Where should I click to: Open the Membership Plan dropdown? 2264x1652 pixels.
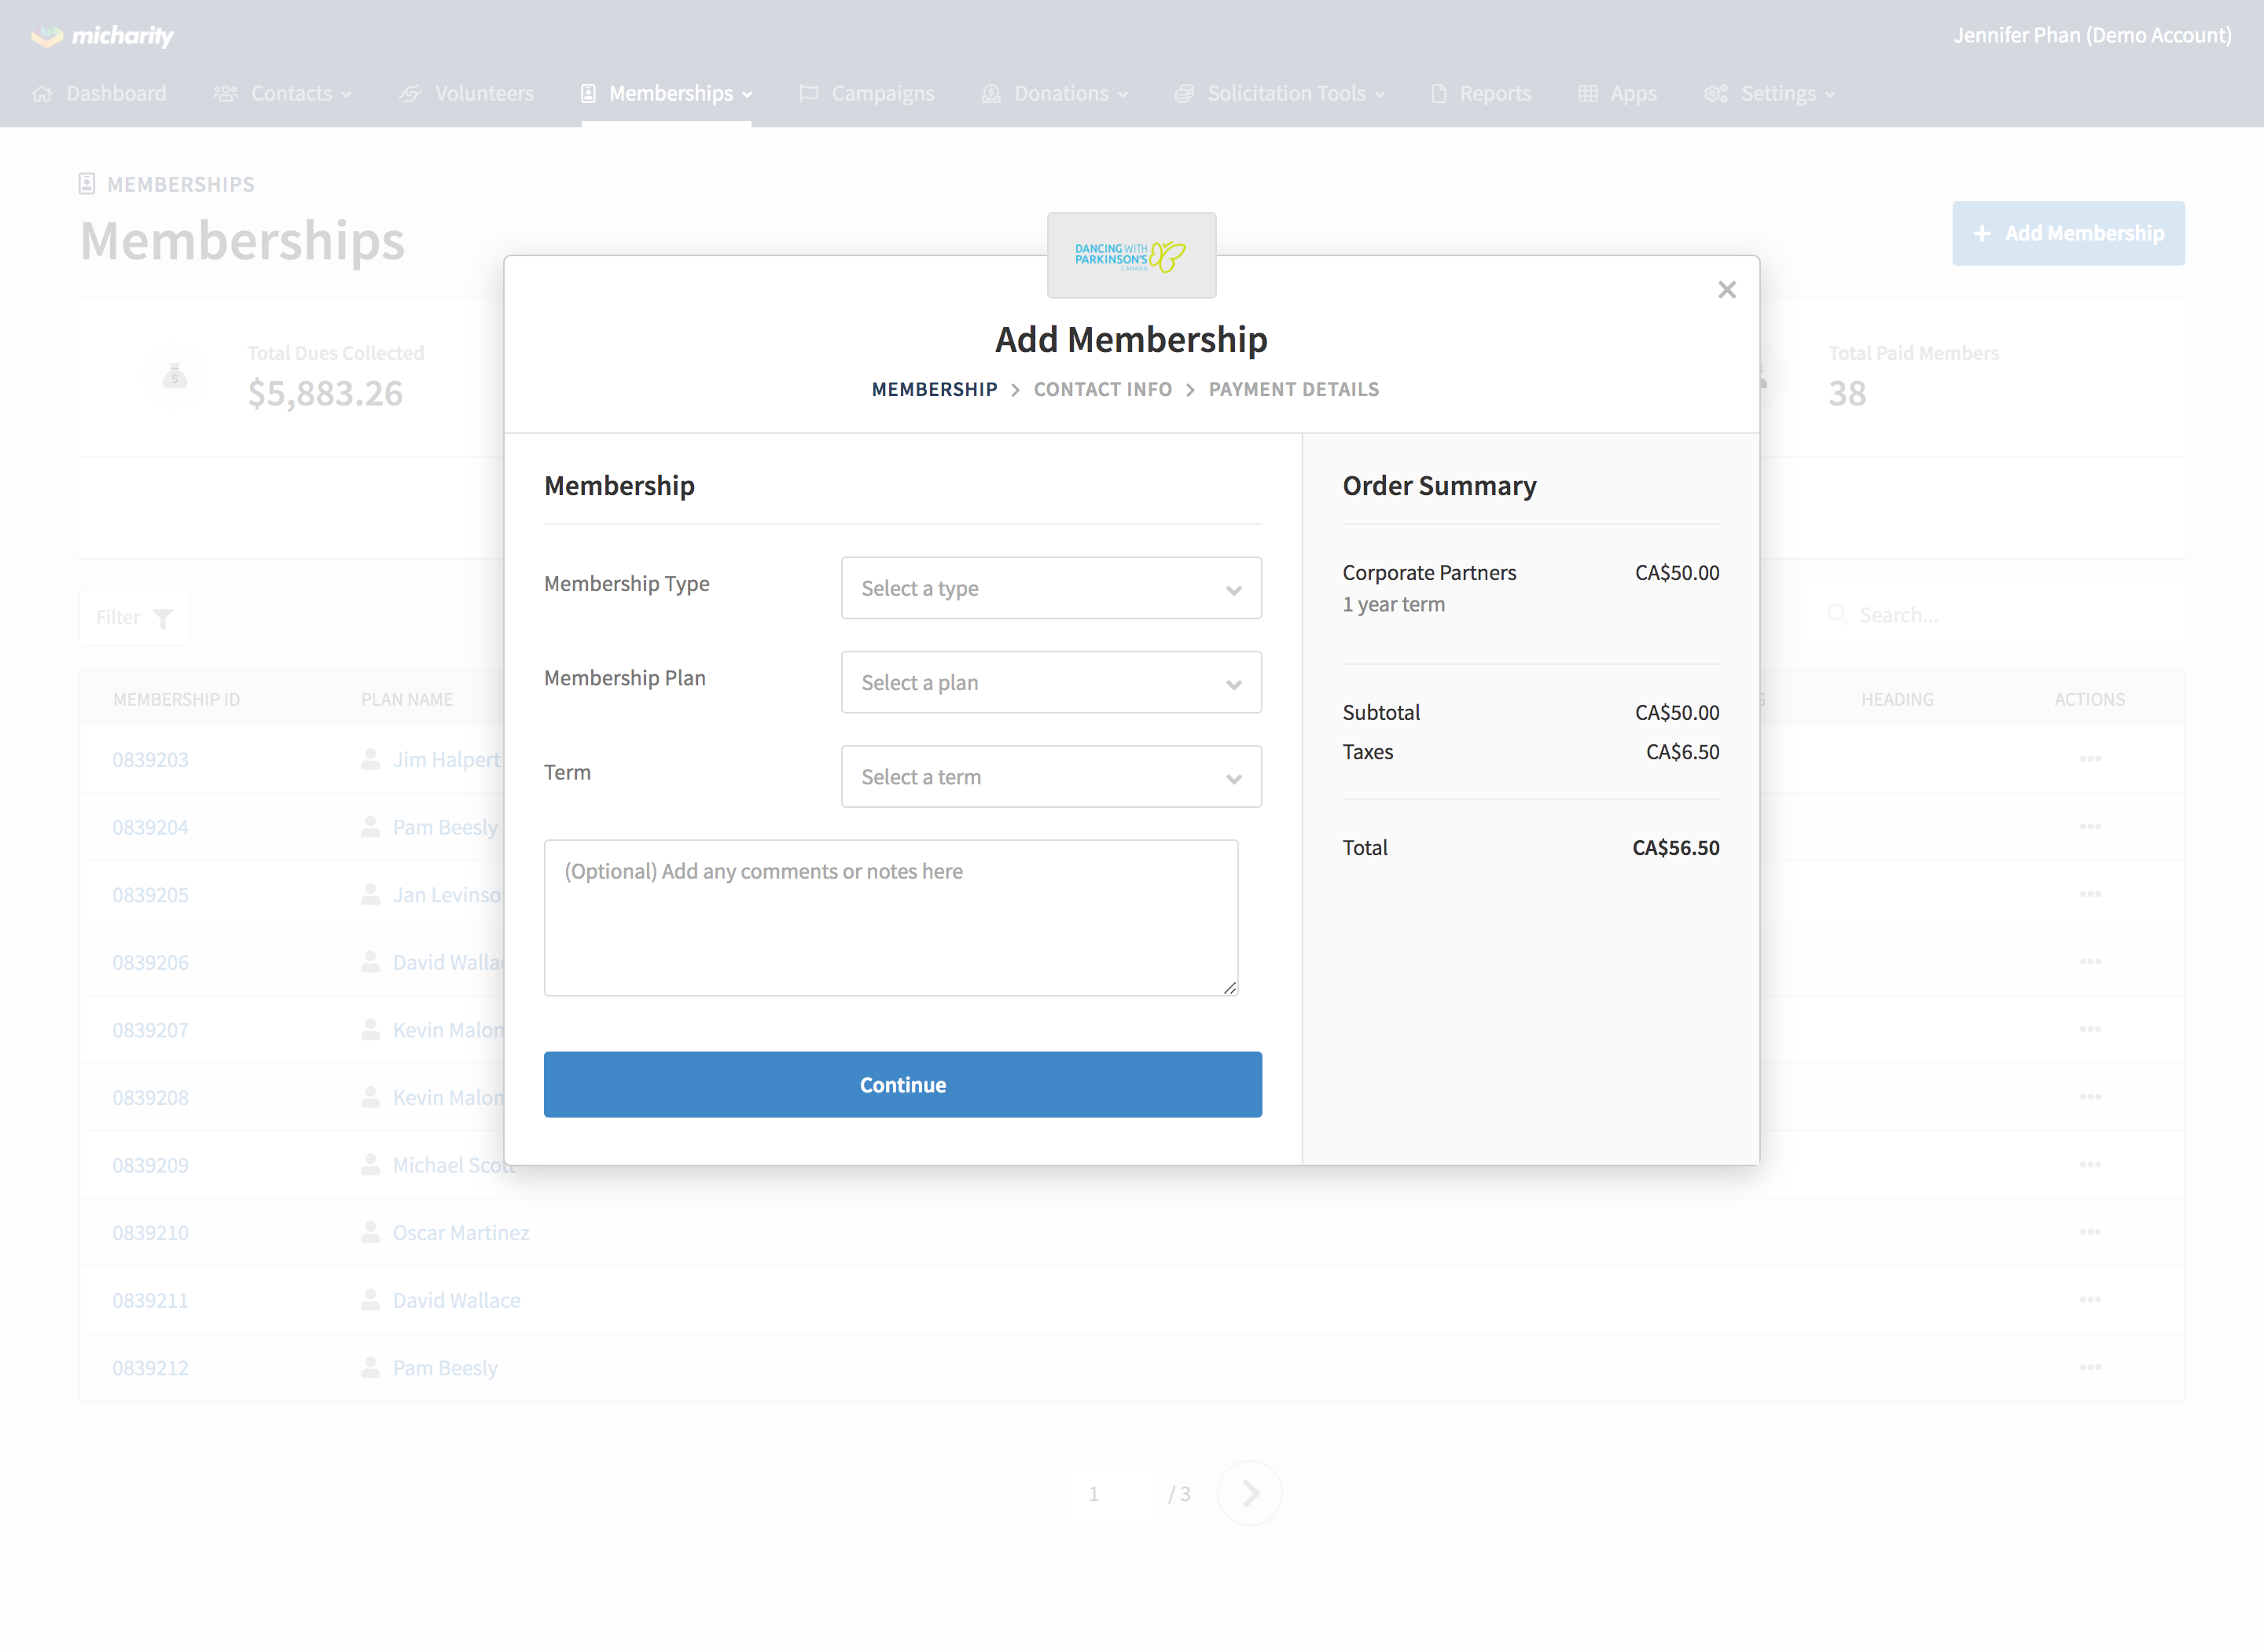coord(1051,682)
